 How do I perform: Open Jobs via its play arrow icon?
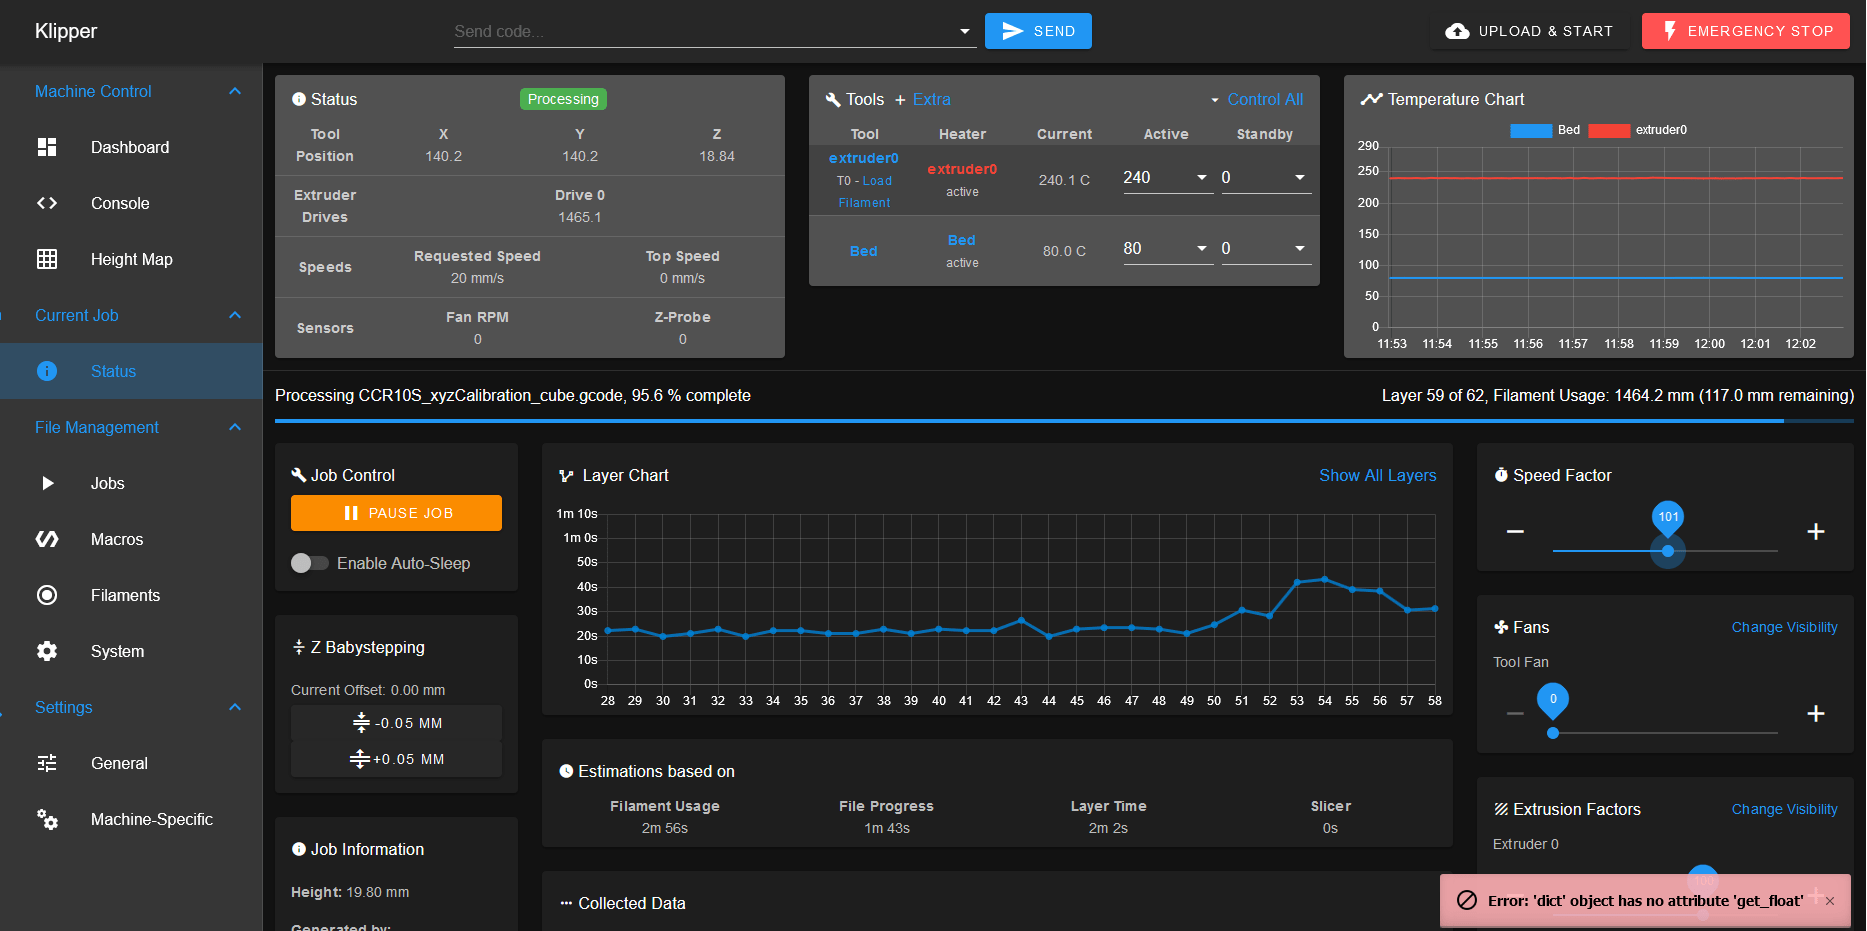click(x=47, y=483)
